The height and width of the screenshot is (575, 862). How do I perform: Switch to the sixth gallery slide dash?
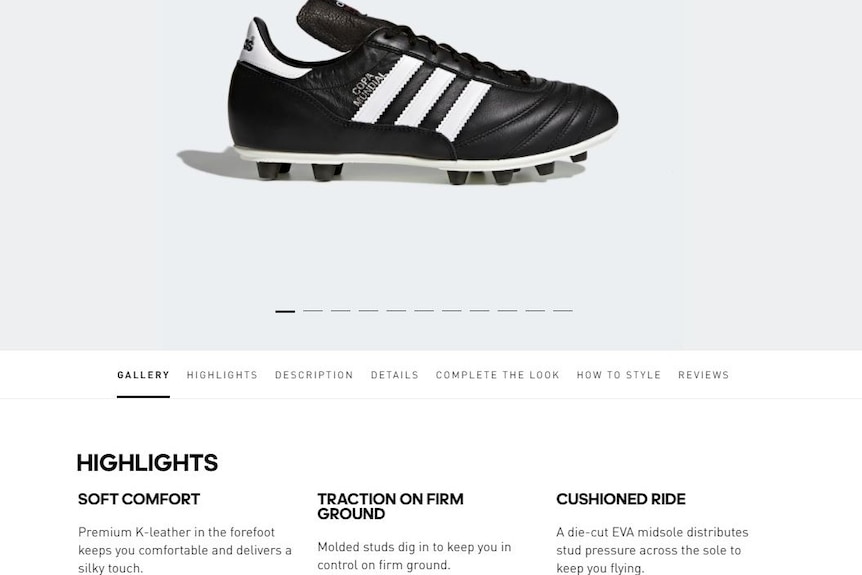(424, 311)
